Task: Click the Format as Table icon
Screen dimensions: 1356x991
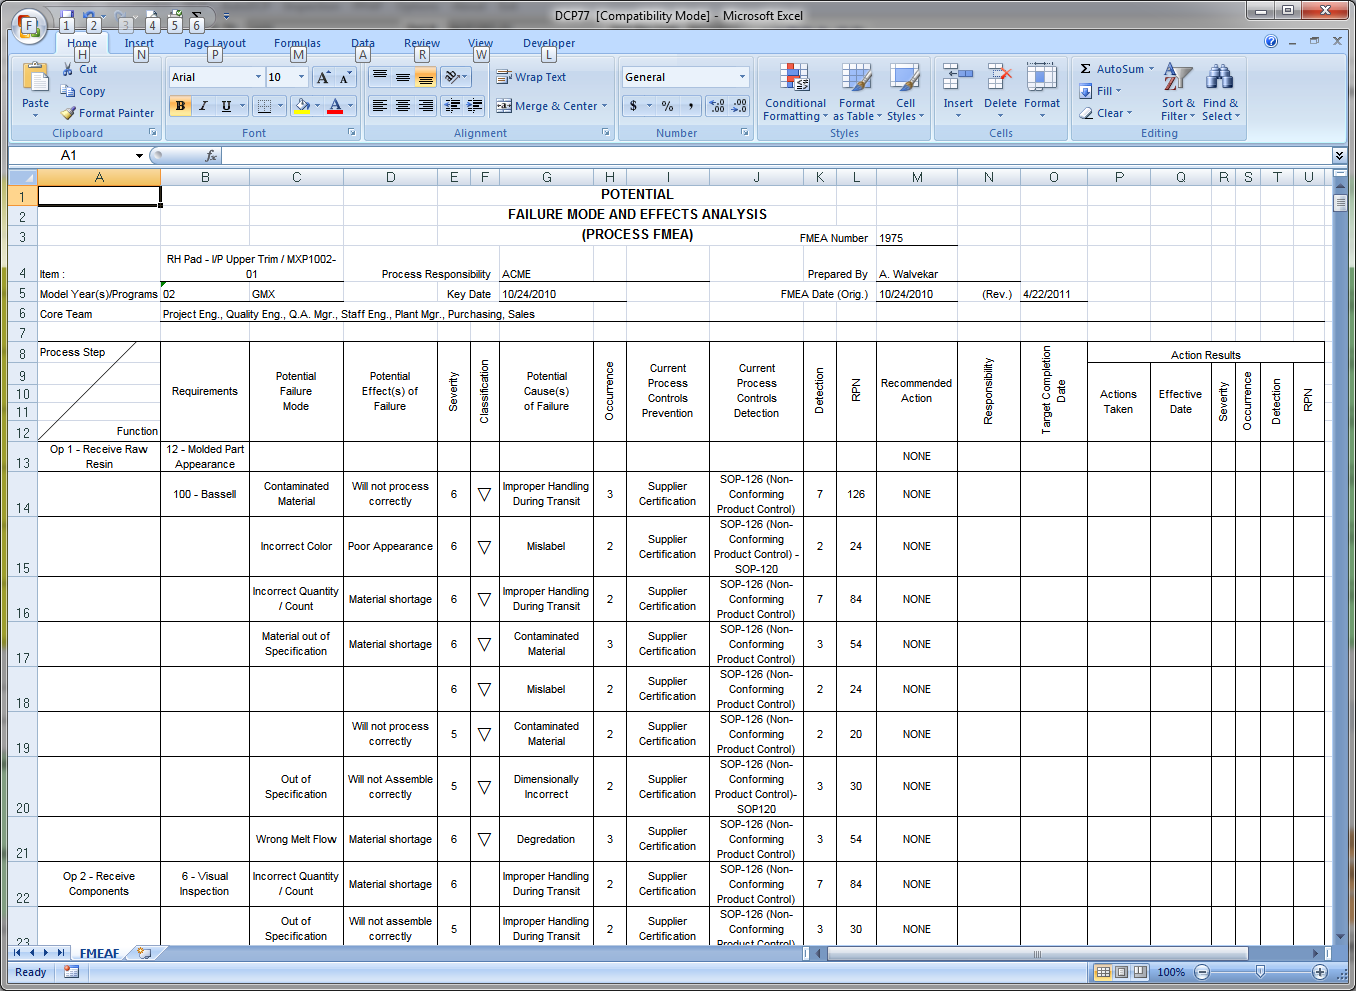Action: (x=856, y=79)
